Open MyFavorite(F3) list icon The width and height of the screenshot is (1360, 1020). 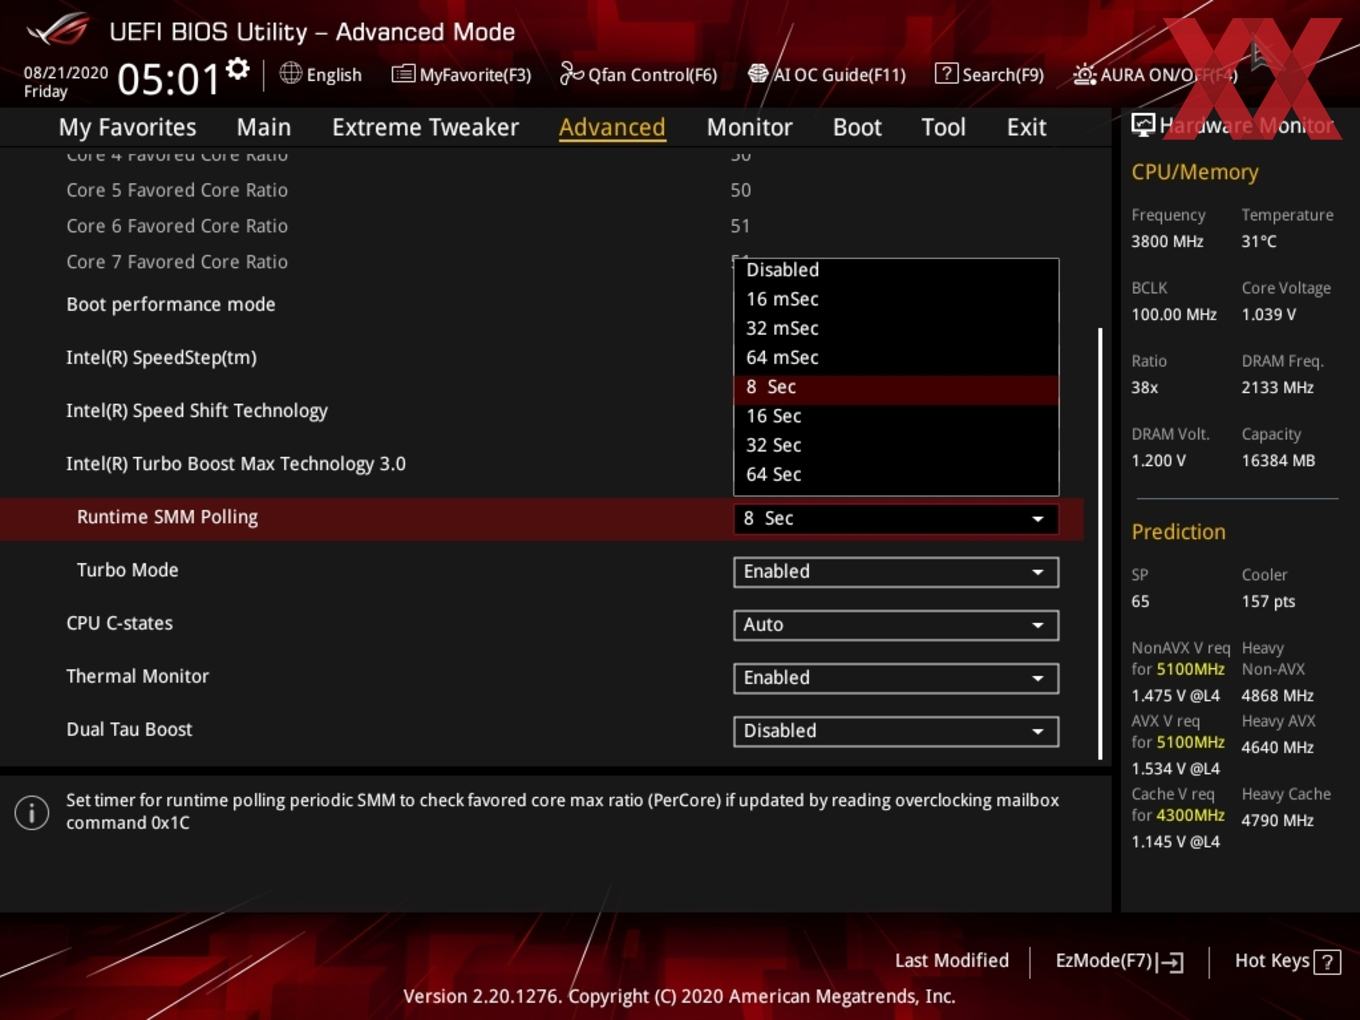coord(402,74)
